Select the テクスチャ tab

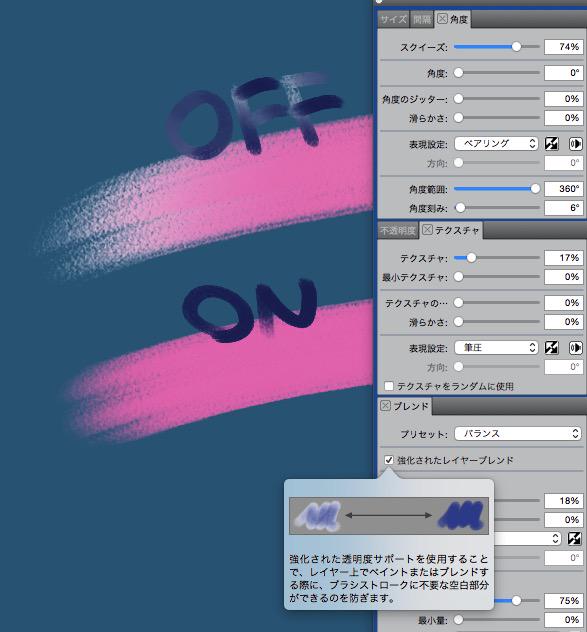point(457,230)
